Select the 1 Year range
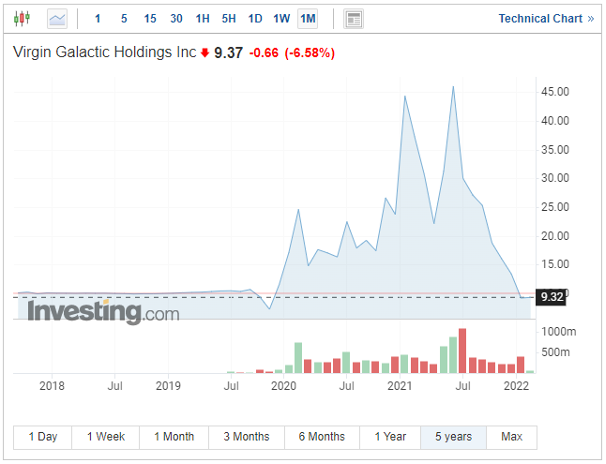The width and height of the screenshot is (606, 464). click(390, 437)
